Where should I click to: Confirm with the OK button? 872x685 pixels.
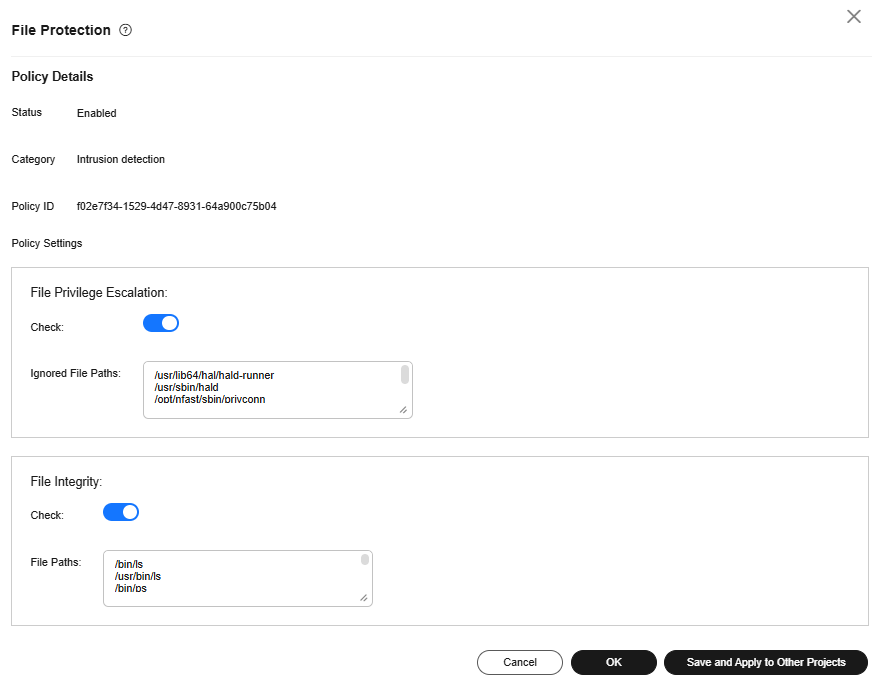click(x=613, y=662)
